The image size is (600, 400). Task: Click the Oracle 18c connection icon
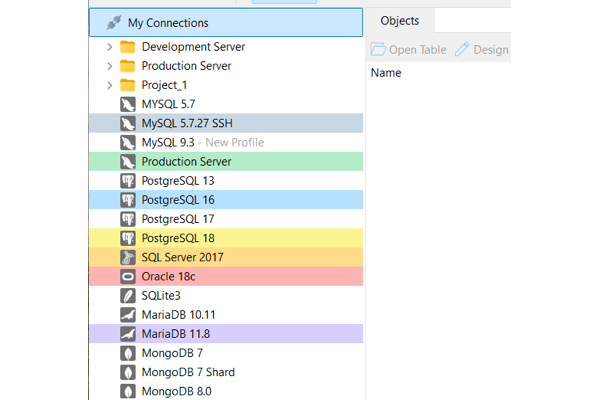[128, 276]
